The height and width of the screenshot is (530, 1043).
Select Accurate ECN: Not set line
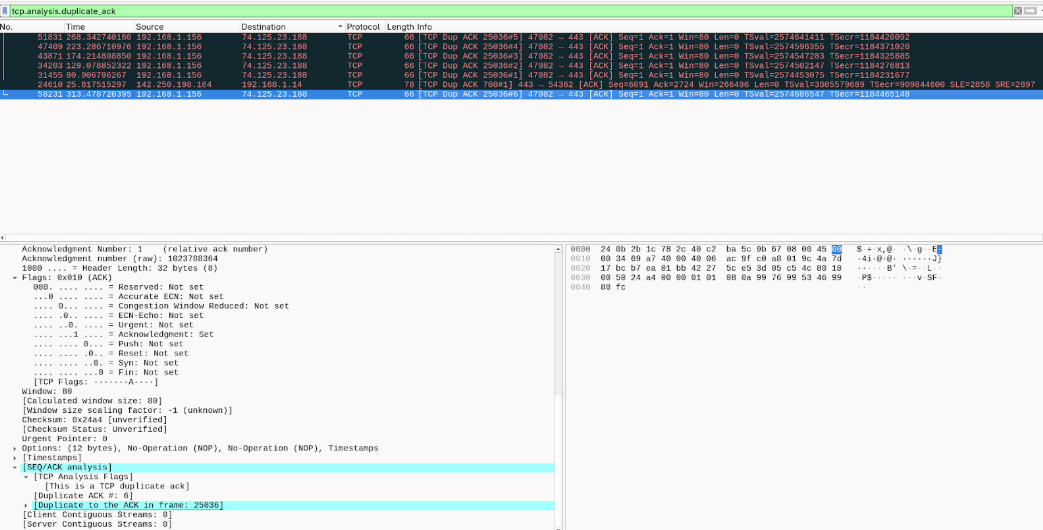point(128,297)
